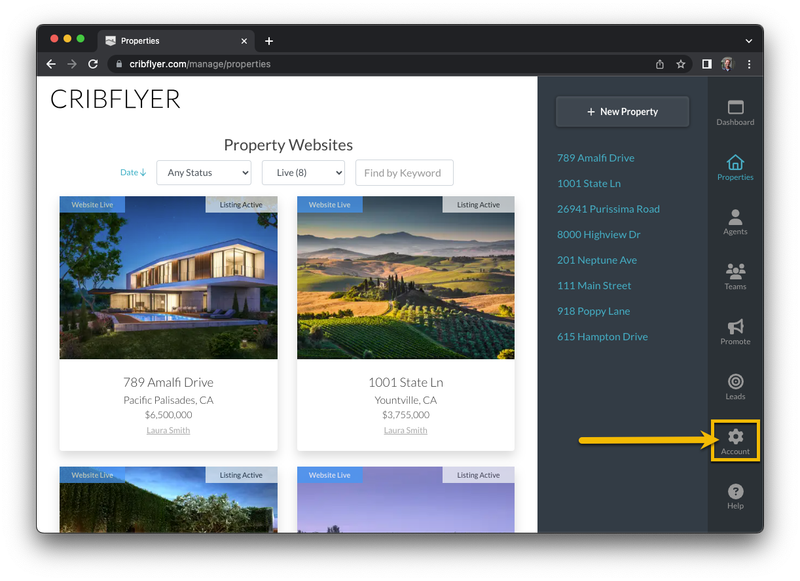Open Laura Smith under 1001 State Ln
Image resolution: width=800 pixels, height=581 pixels.
click(x=406, y=431)
